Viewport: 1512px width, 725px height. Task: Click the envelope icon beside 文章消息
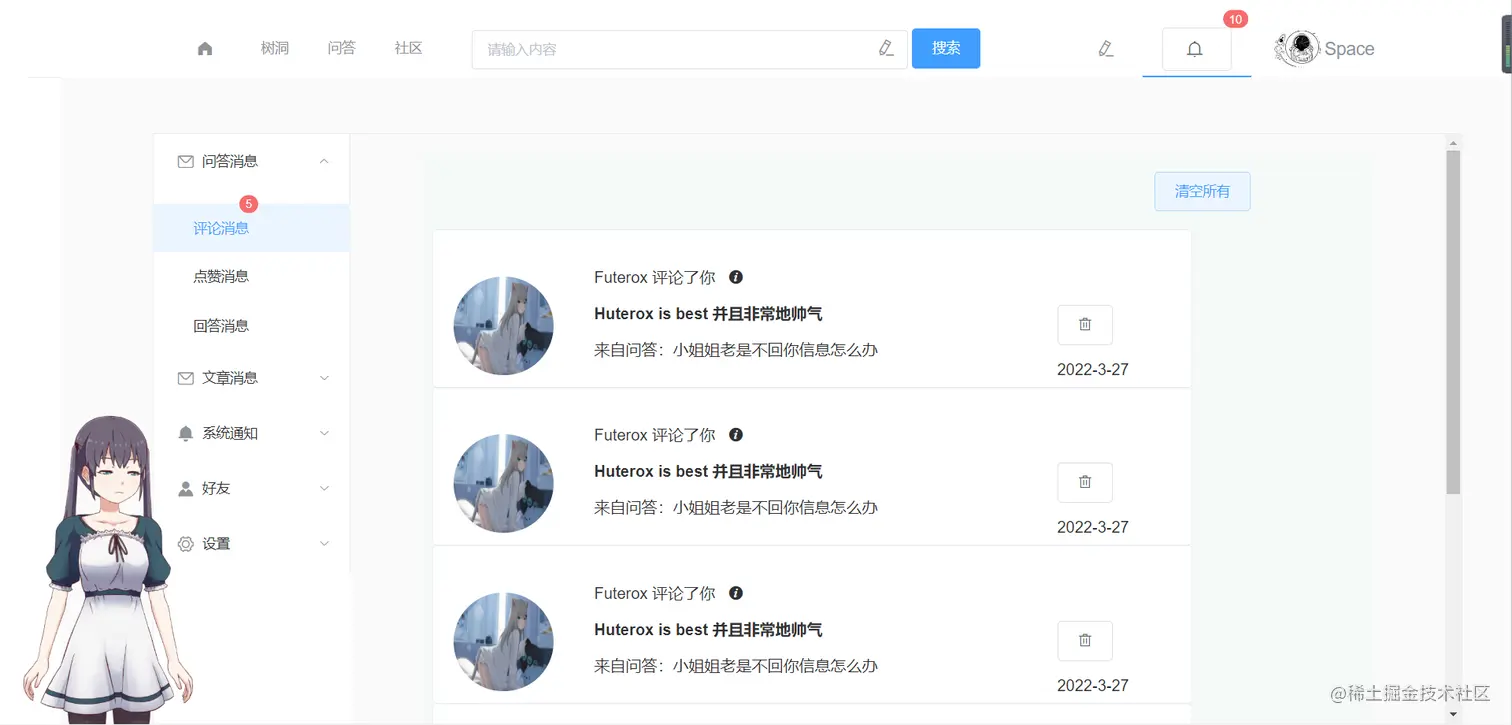[185, 377]
